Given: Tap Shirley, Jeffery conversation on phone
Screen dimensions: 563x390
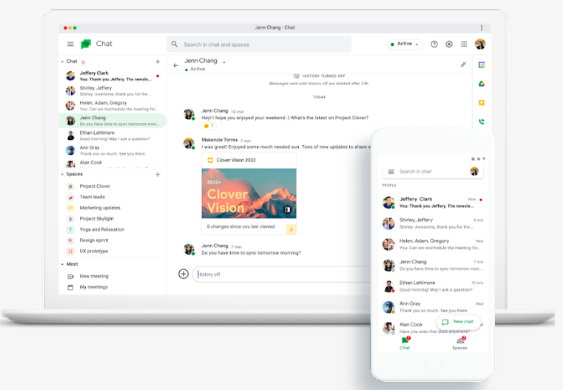Looking at the screenshot, I should pyautogui.click(x=432, y=223).
